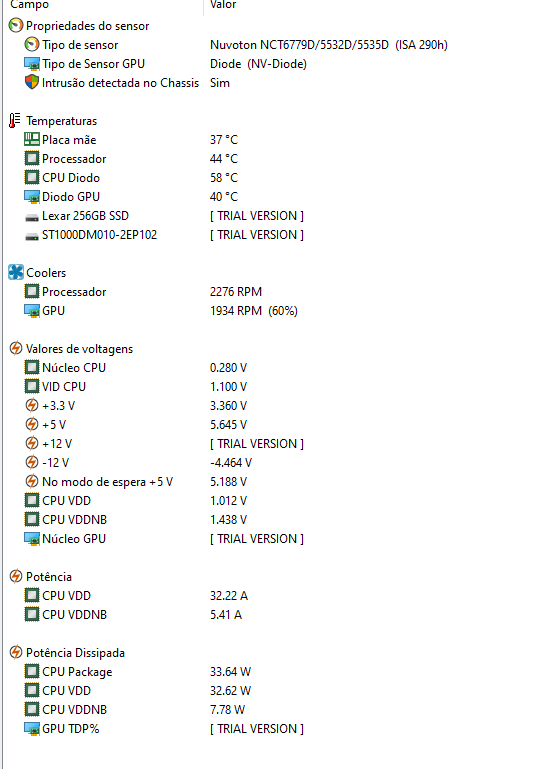Click the Valor column header
The width and height of the screenshot is (537, 769).
pyautogui.click(x=223, y=5)
